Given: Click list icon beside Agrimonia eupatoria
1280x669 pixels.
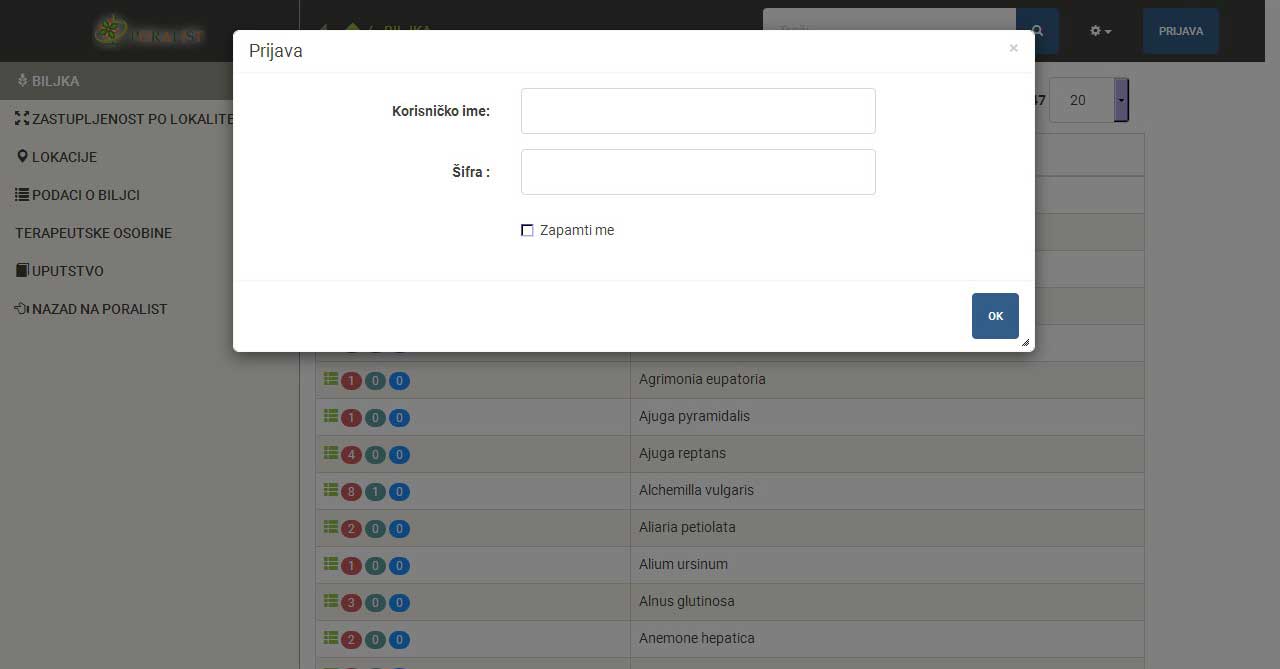Looking at the screenshot, I should pos(330,380).
